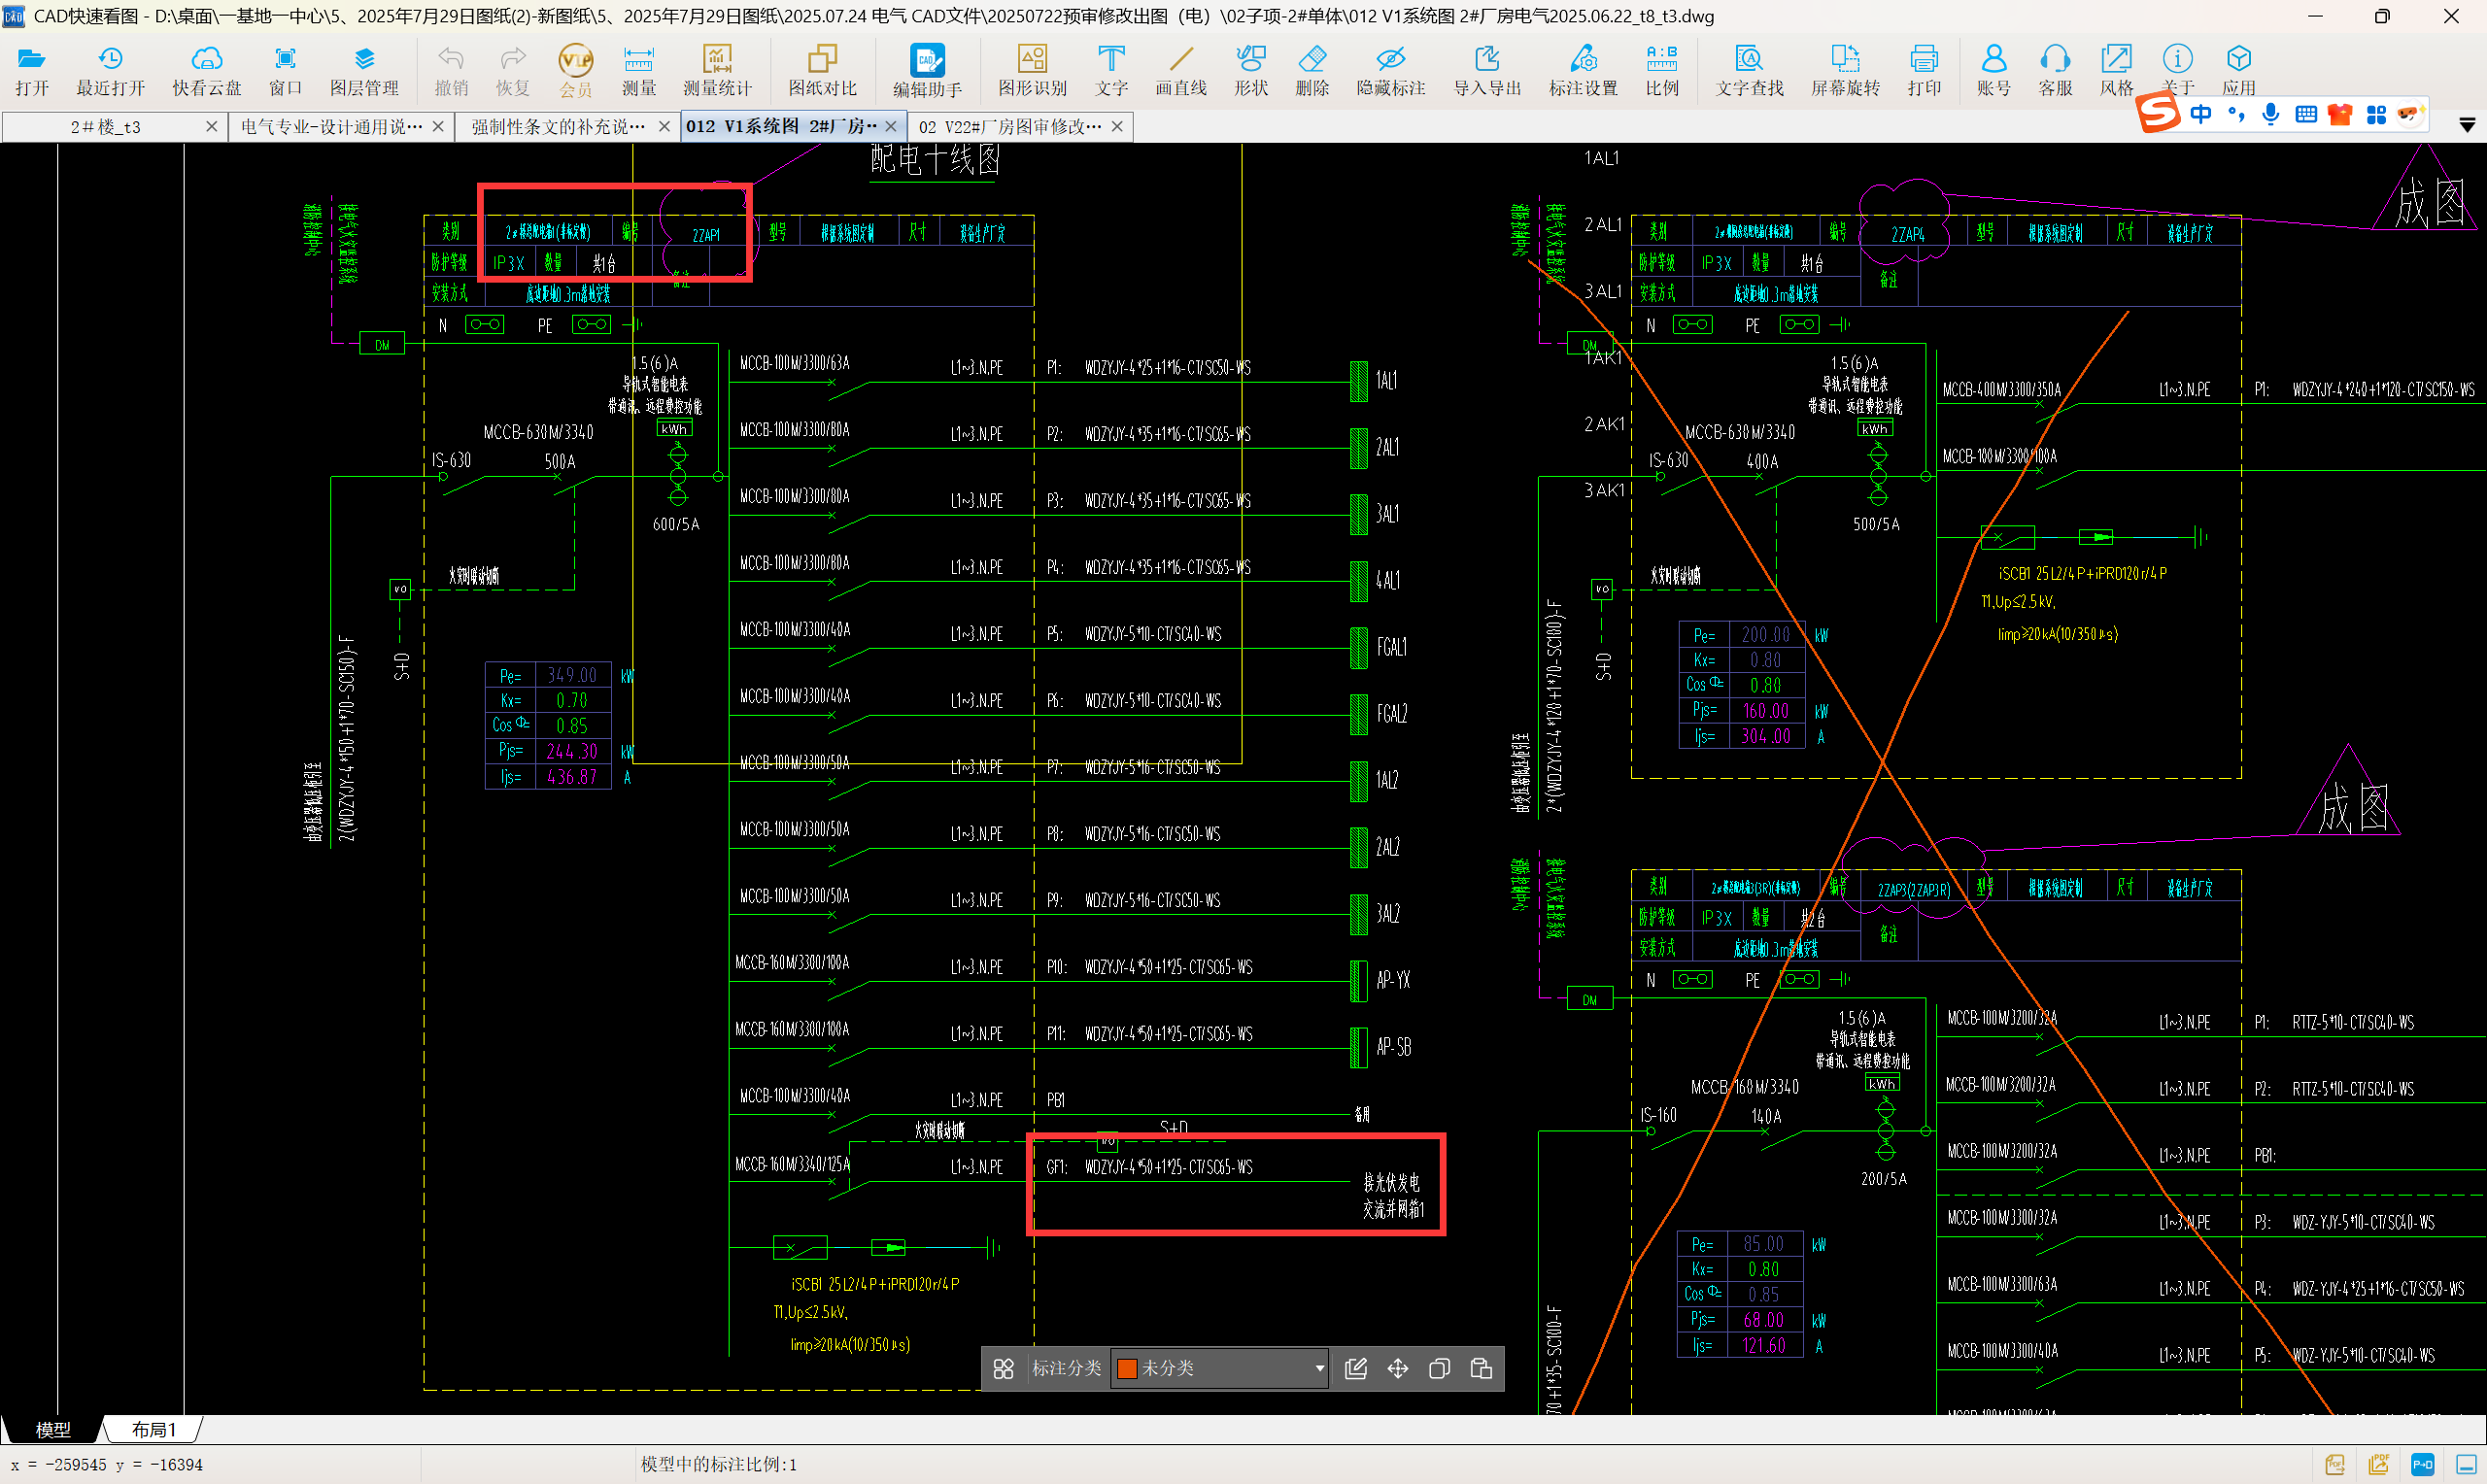
Task: Change the 风格 theme style
Action: click(2116, 70)
